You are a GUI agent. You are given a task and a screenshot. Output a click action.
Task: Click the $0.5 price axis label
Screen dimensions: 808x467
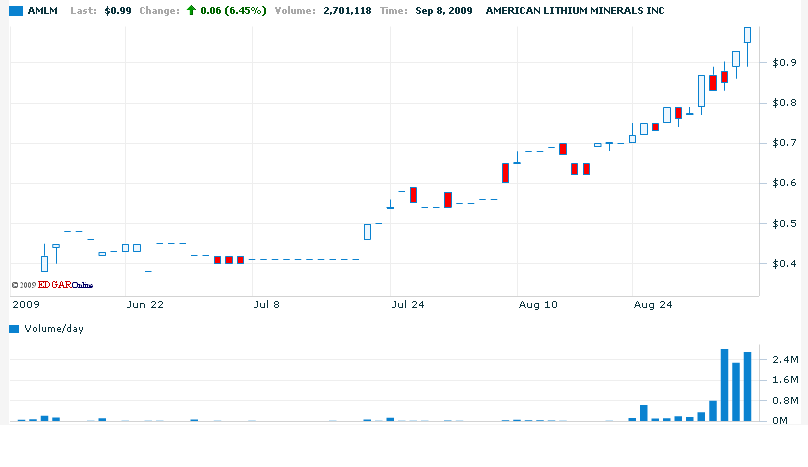point(784,224)
